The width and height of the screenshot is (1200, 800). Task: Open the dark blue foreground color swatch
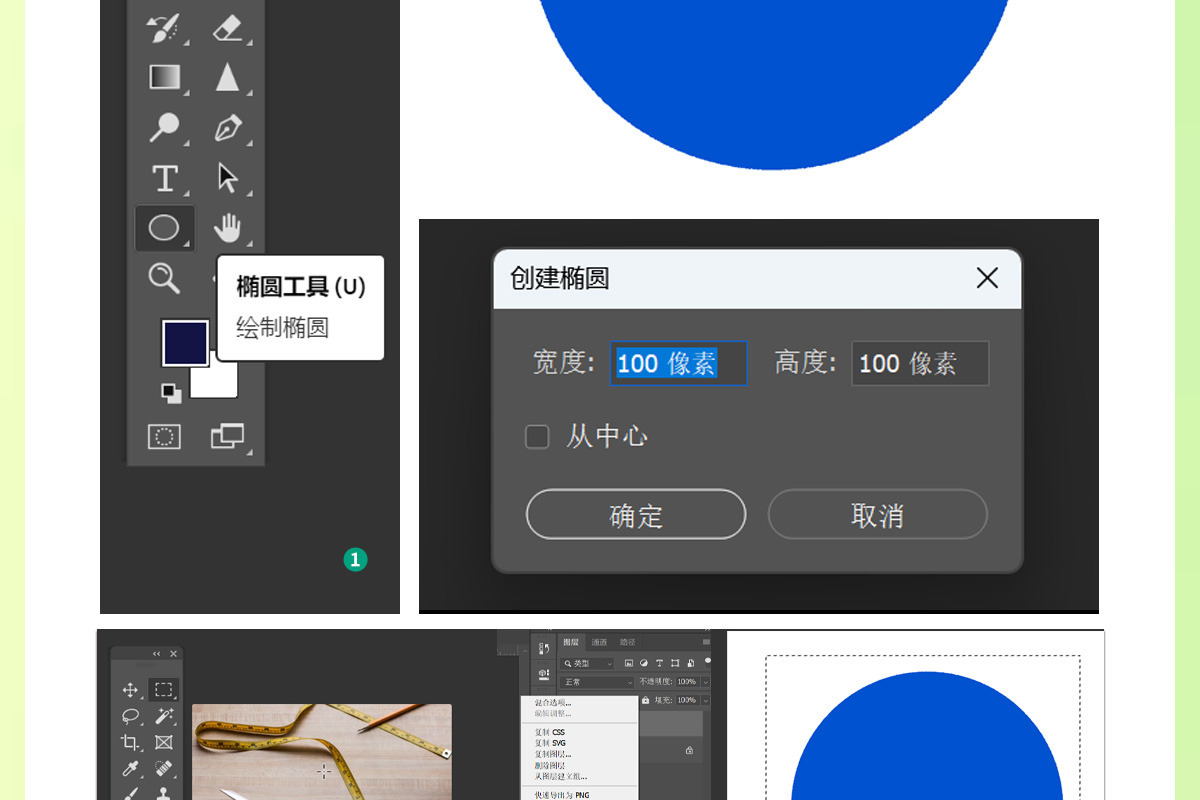(185, 343)
